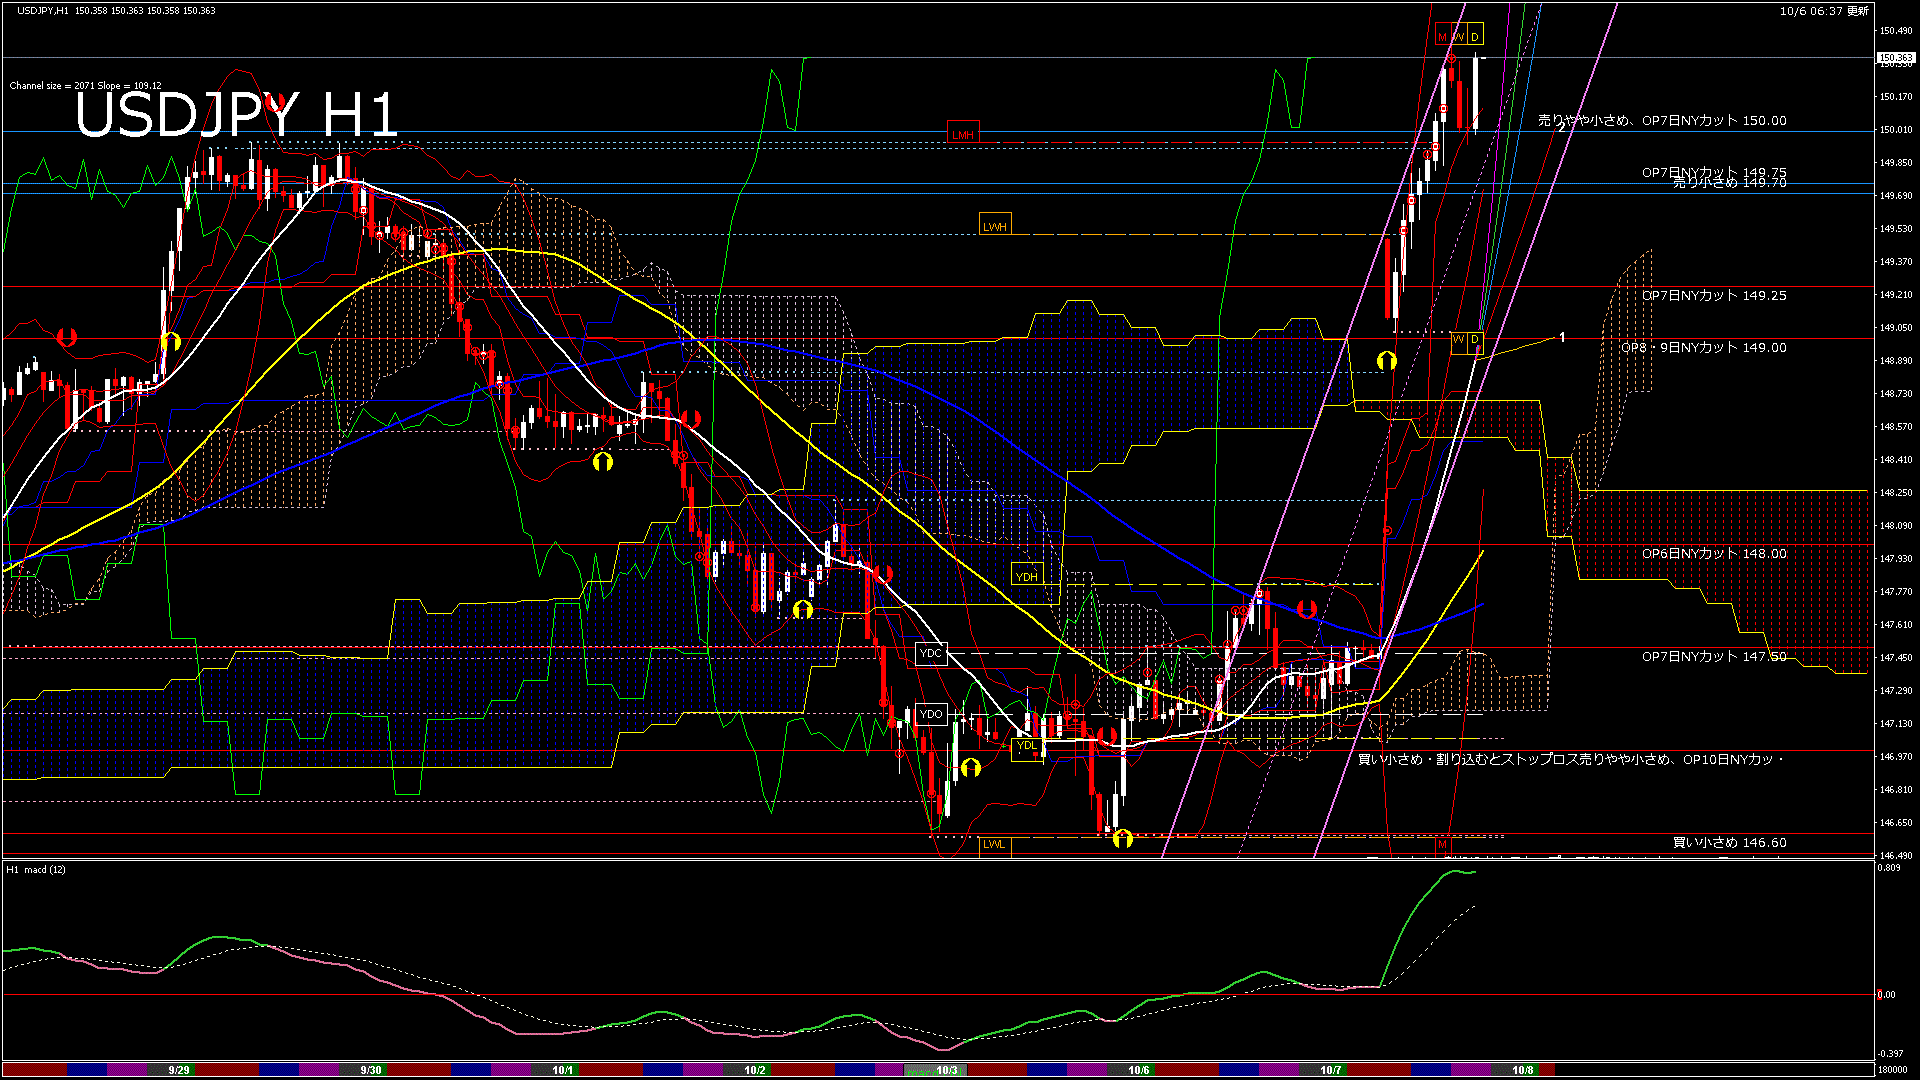Click the orange LWH level label
Viewport: 1920px width, 1080px height.
click(995, 226)
